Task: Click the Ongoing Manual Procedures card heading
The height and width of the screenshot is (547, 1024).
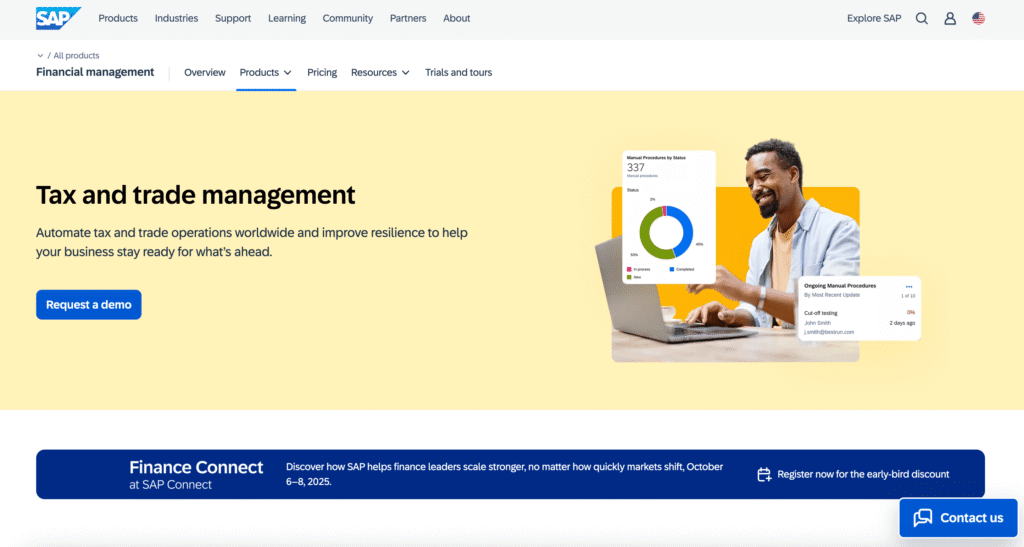Action: 840,286
